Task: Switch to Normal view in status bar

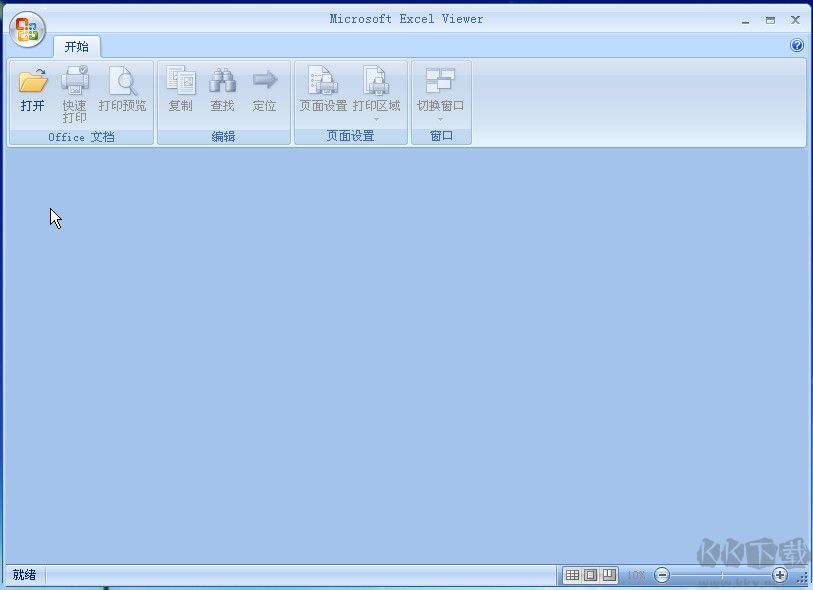Action: (573, 574)
